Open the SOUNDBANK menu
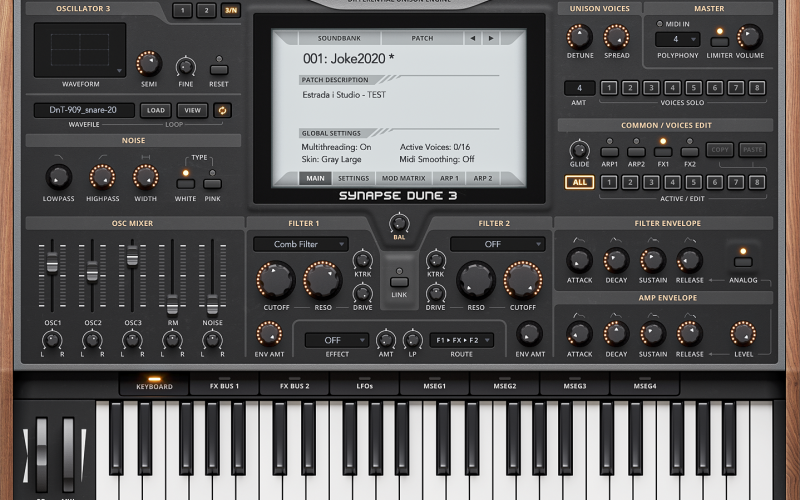The height and width of the screenshot is (500, 800). coord(339,38)
